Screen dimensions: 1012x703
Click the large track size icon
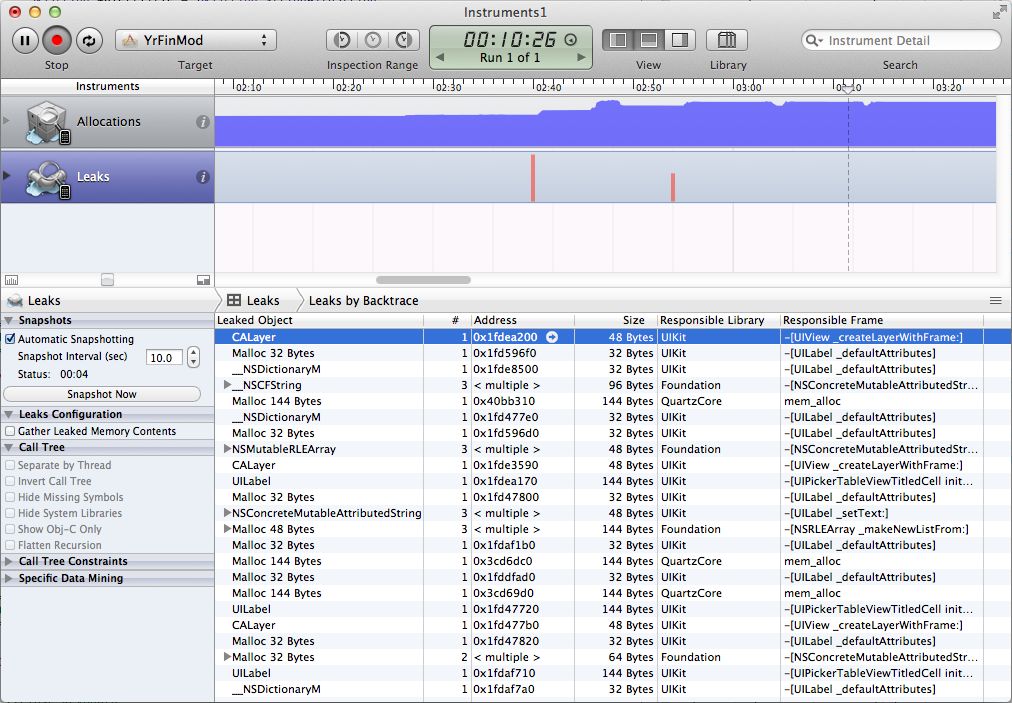tap(203, 280)
